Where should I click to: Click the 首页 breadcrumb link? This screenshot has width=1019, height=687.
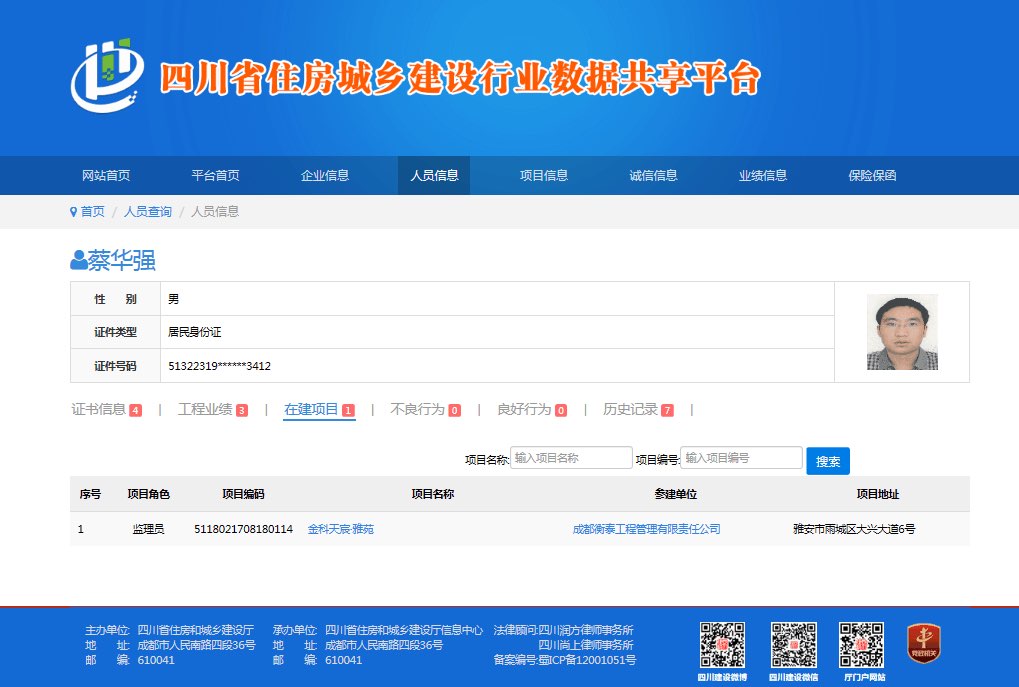92,212
